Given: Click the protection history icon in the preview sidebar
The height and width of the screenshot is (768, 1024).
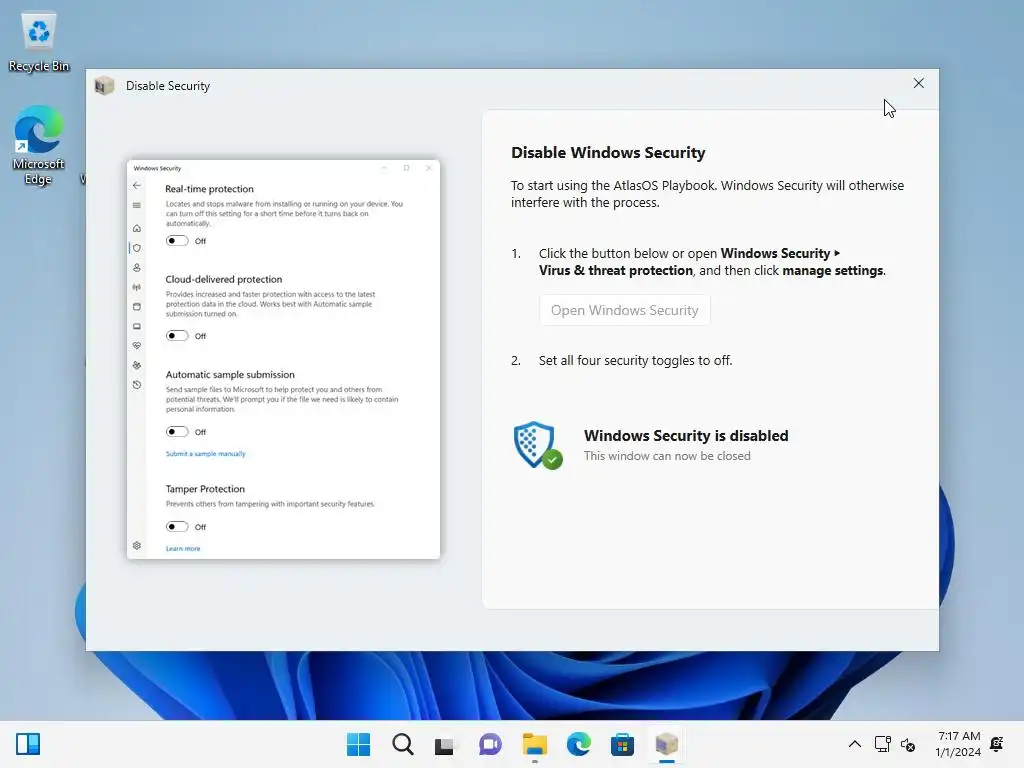Looking at the screenshot, I should click(x=136, y=385).
